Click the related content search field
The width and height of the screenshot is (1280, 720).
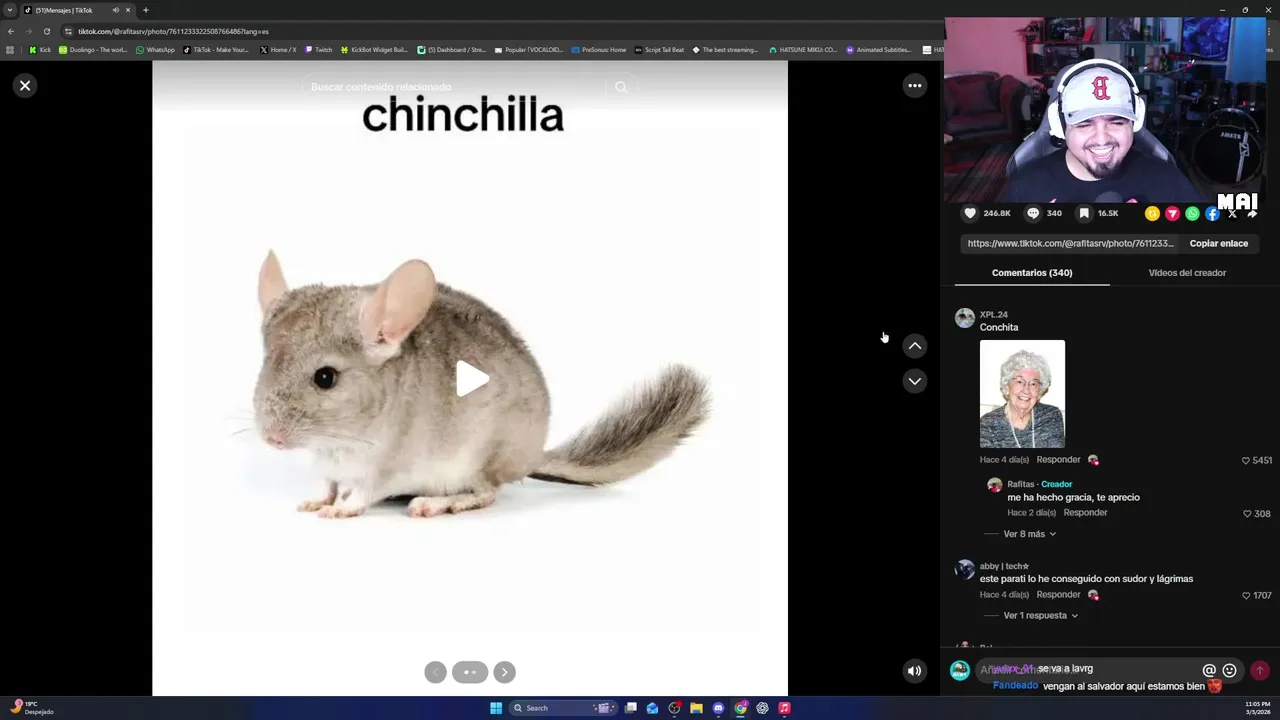pos(455,87)
